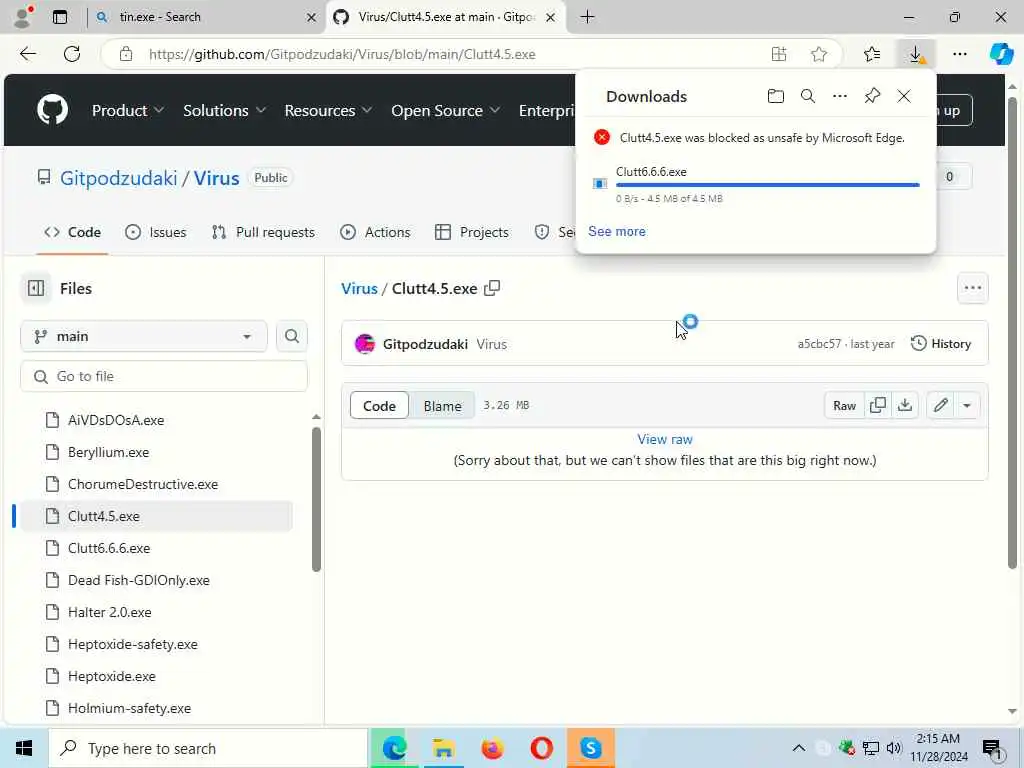Screen dimensions: 1024x768
Task: Open the Favorites list icon in the toolbar
Action: [x=872, y=54]
